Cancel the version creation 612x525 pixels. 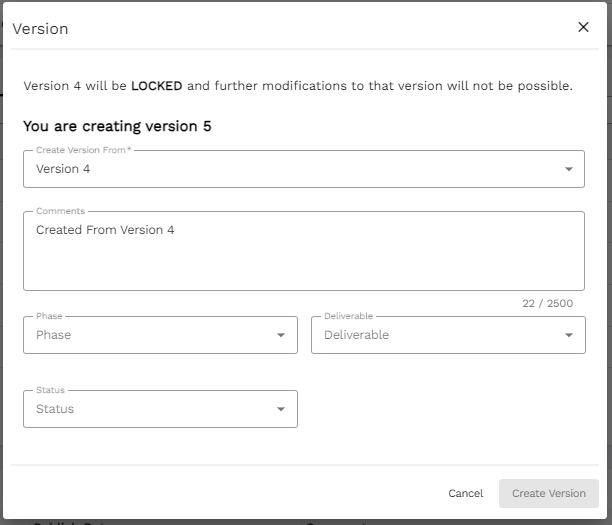(x=465, y=493)
